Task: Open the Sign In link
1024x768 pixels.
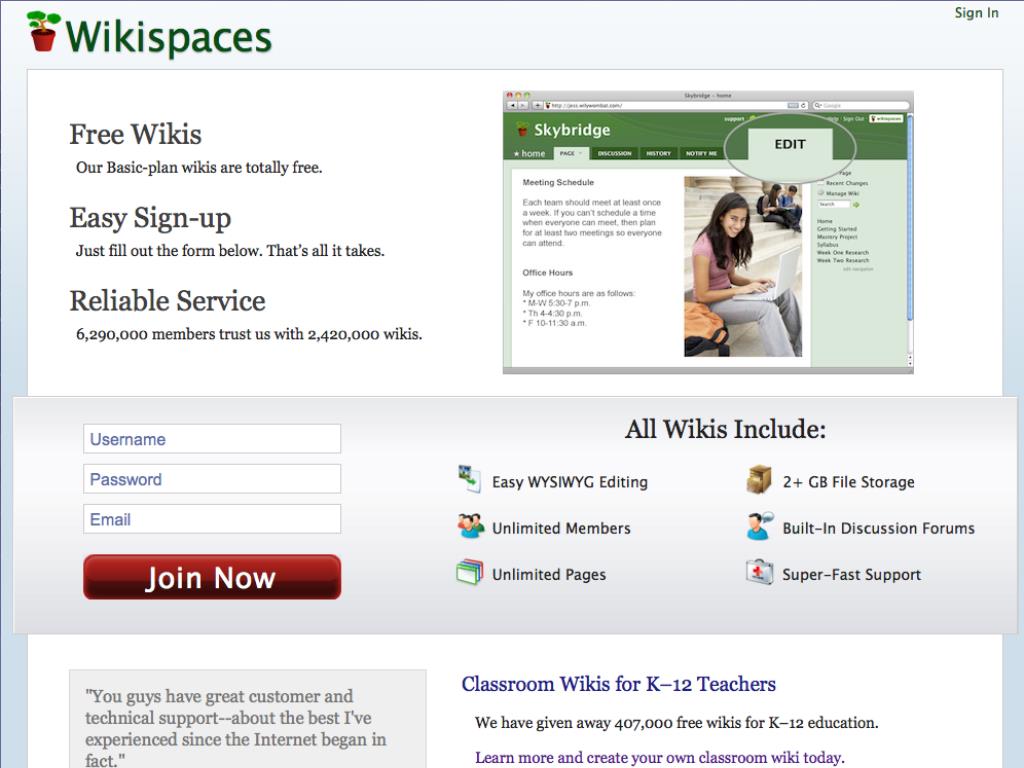Action: 976,13
